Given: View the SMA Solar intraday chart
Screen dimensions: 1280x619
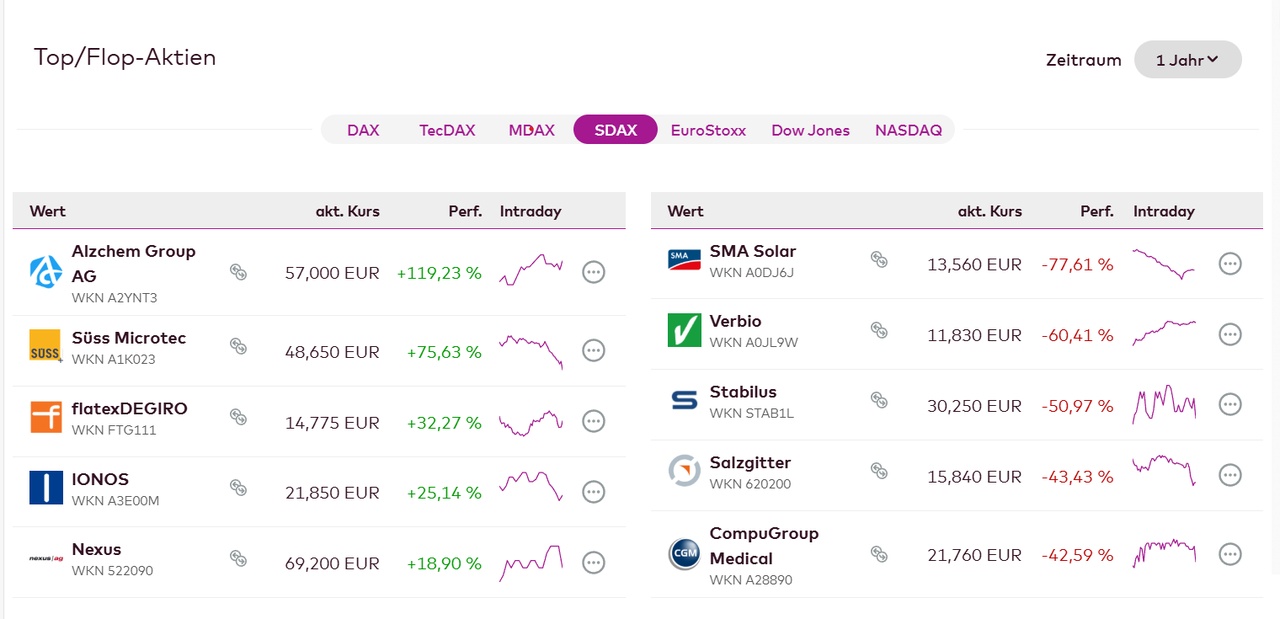Looking at the screenshot, I should tap(1164, 264).
